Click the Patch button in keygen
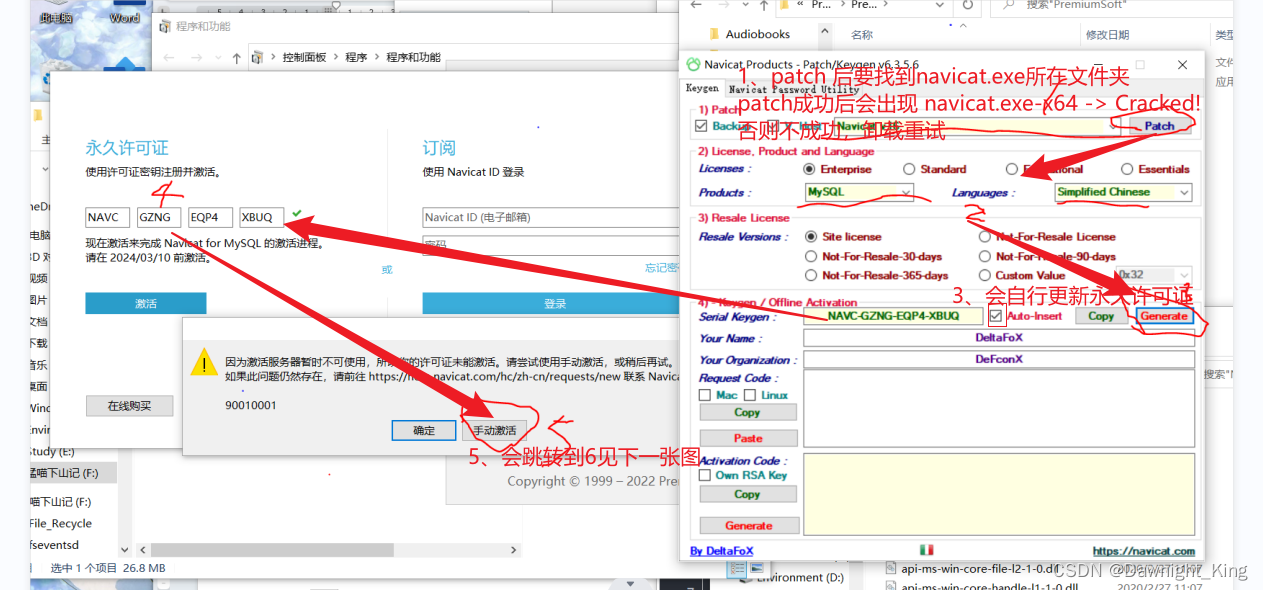Image resolution: width=1263 pixels, height=590 pixels. click(1160, 126)
